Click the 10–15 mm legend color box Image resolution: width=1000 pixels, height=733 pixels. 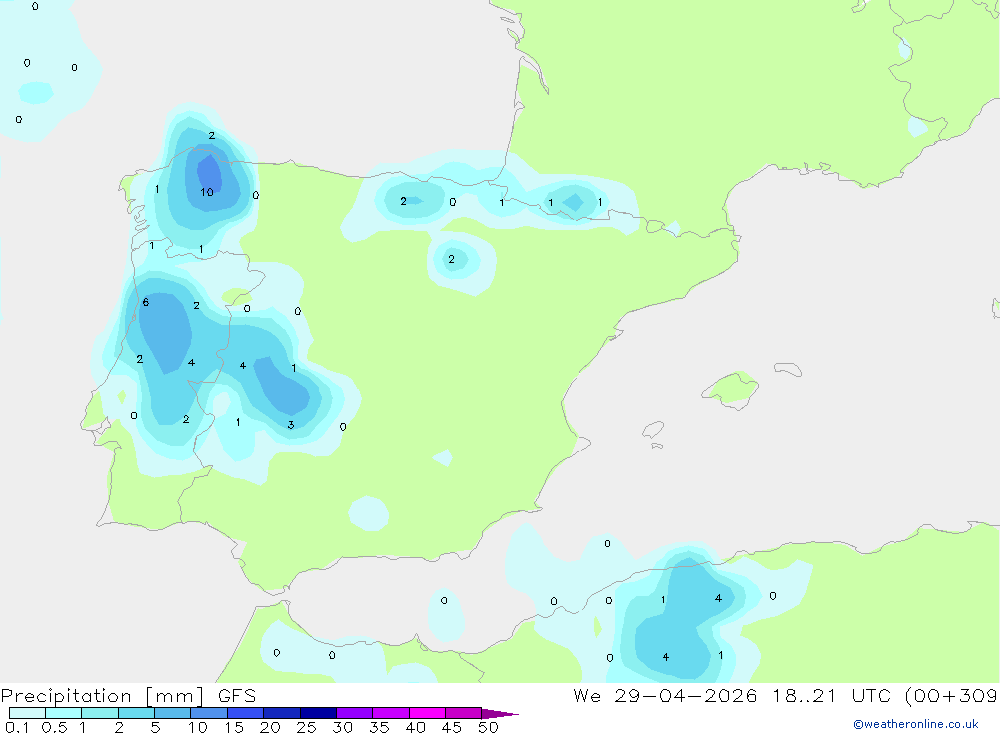(209, 713)
